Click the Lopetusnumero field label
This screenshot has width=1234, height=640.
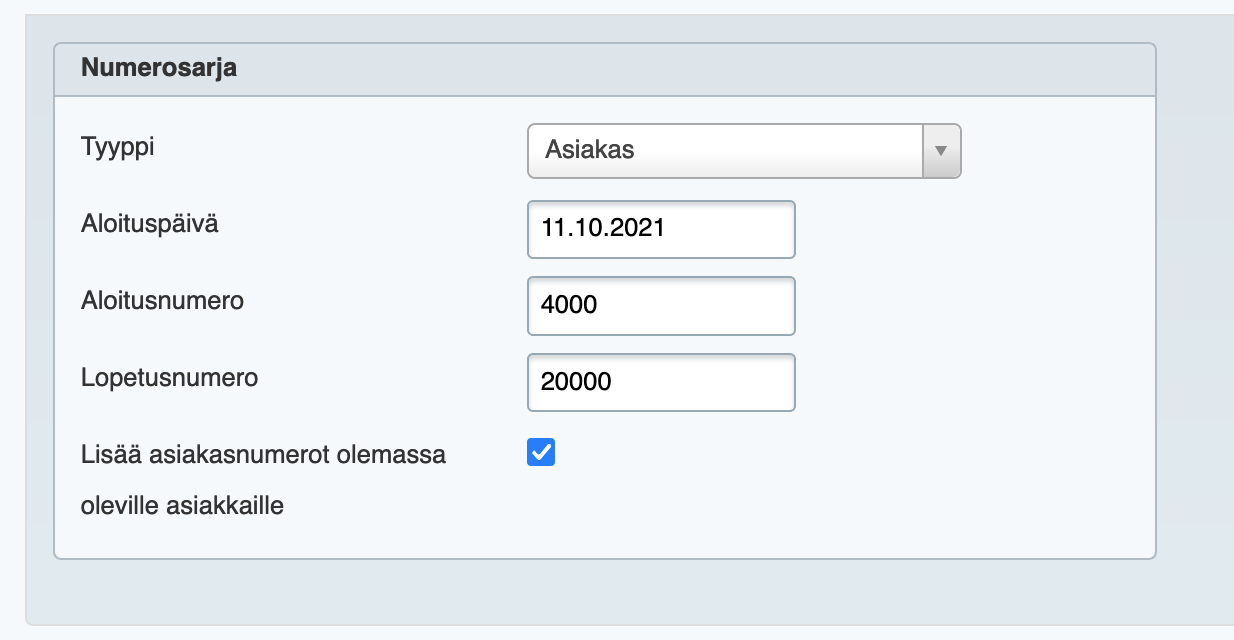point(170,378)
